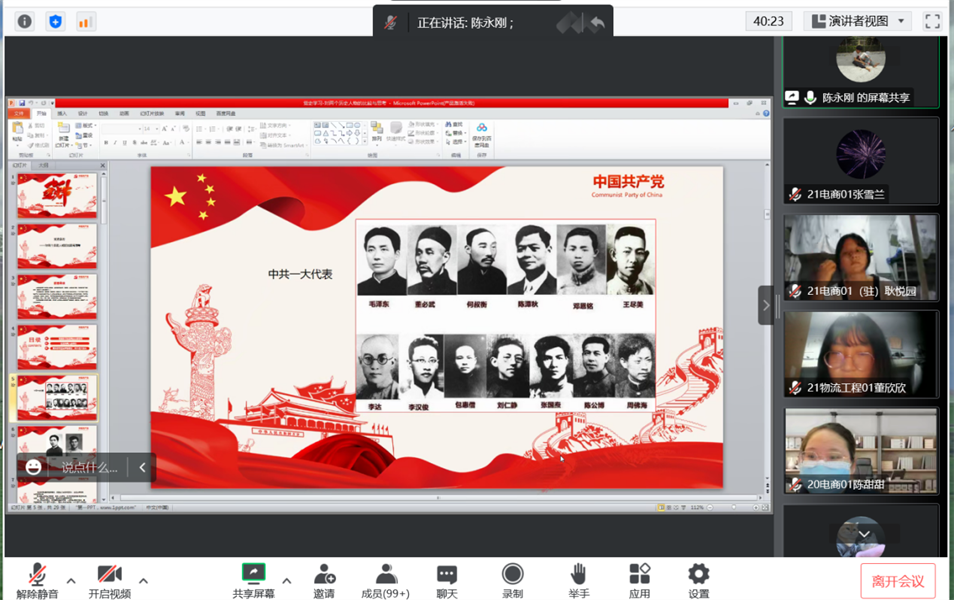Unmute the microphone with 解除静音
This screenshot has height=600, width=954.
pos(37,579)
